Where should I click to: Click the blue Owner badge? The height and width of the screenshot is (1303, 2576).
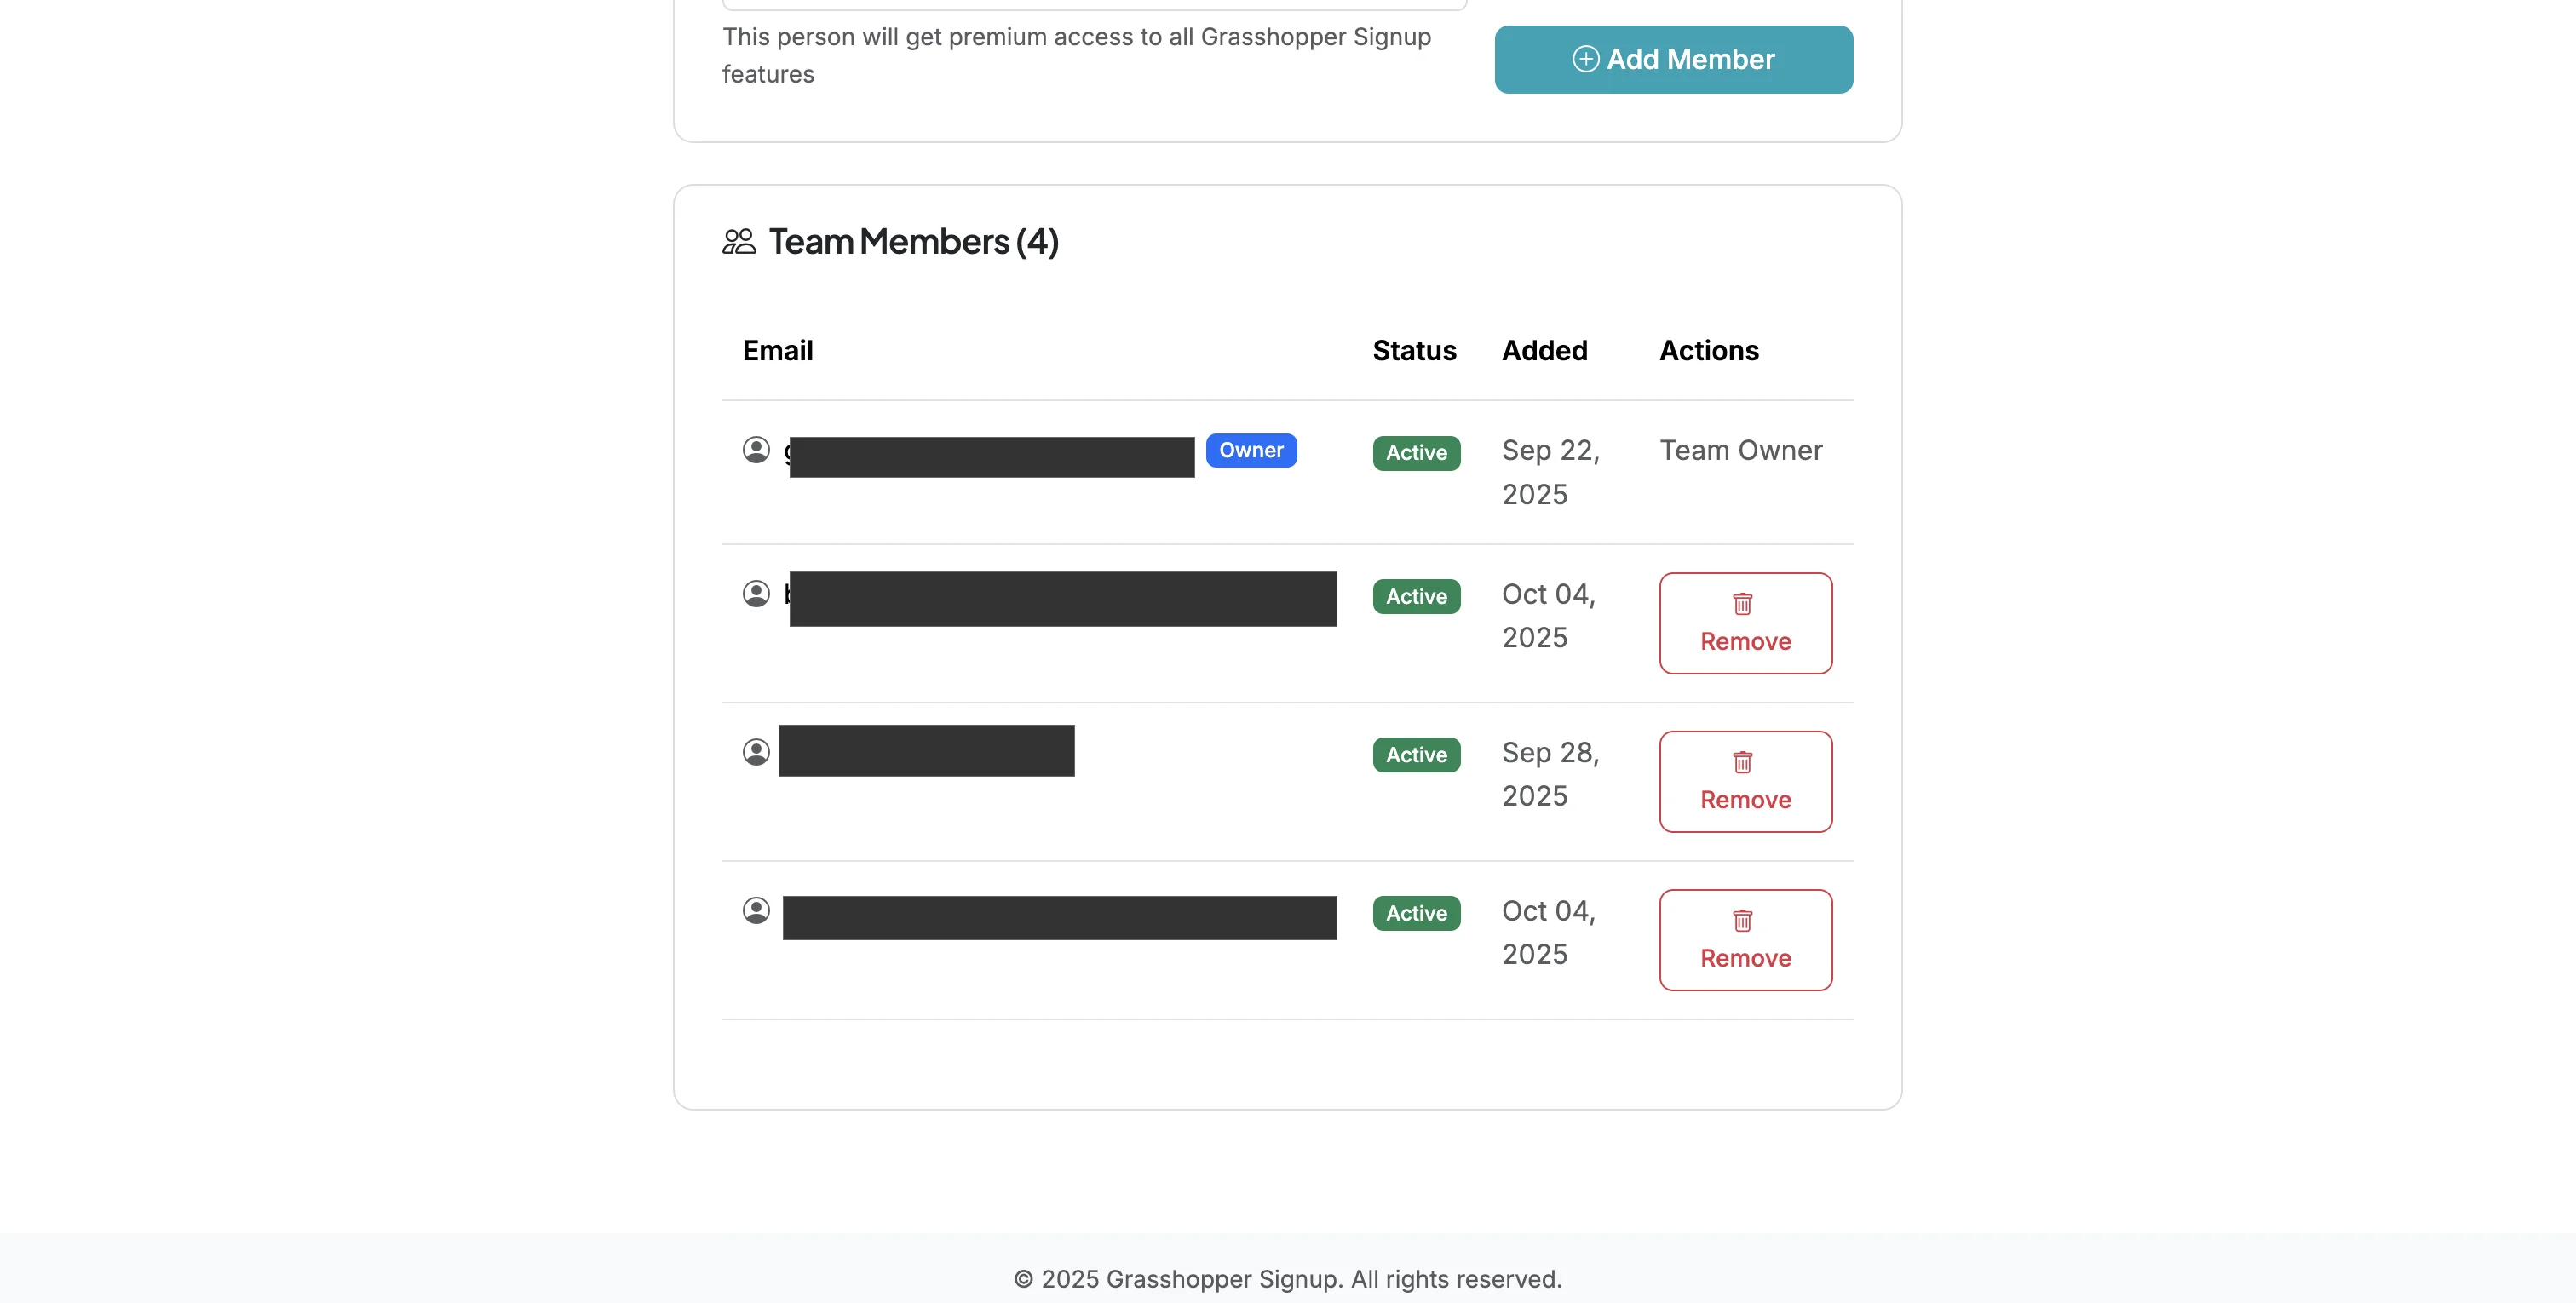(1251, 450)
